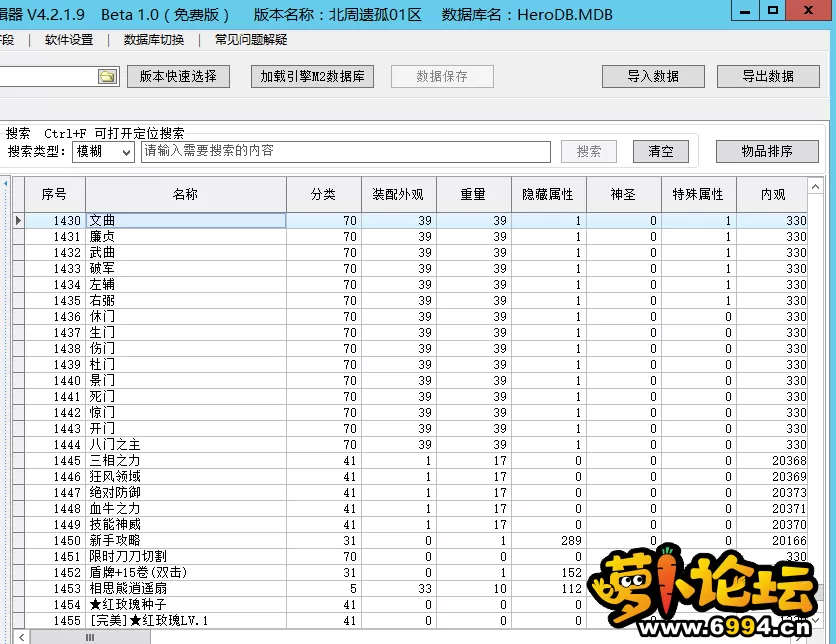Select the 绝对防御 name cell

[x=186, y=492]
